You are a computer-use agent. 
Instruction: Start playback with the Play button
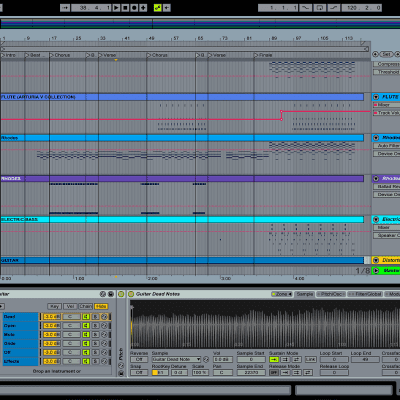[116, 8]
